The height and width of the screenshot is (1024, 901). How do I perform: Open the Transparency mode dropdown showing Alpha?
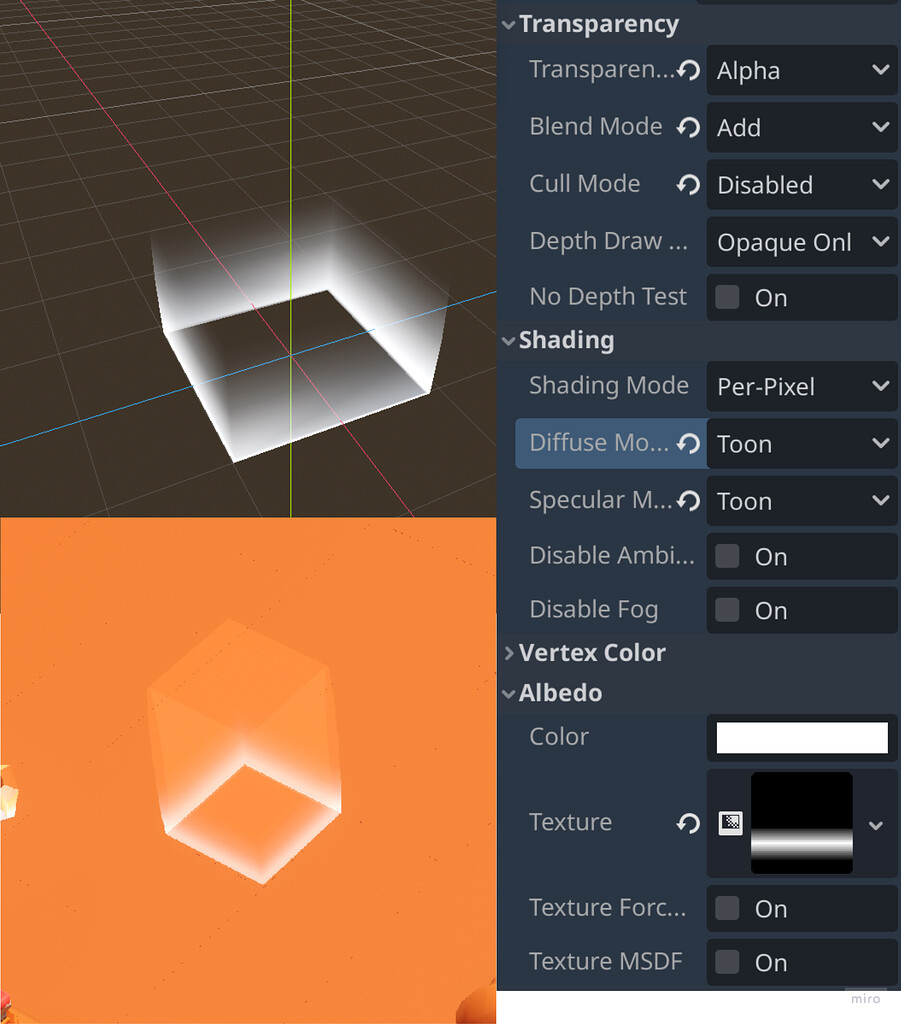801,70
